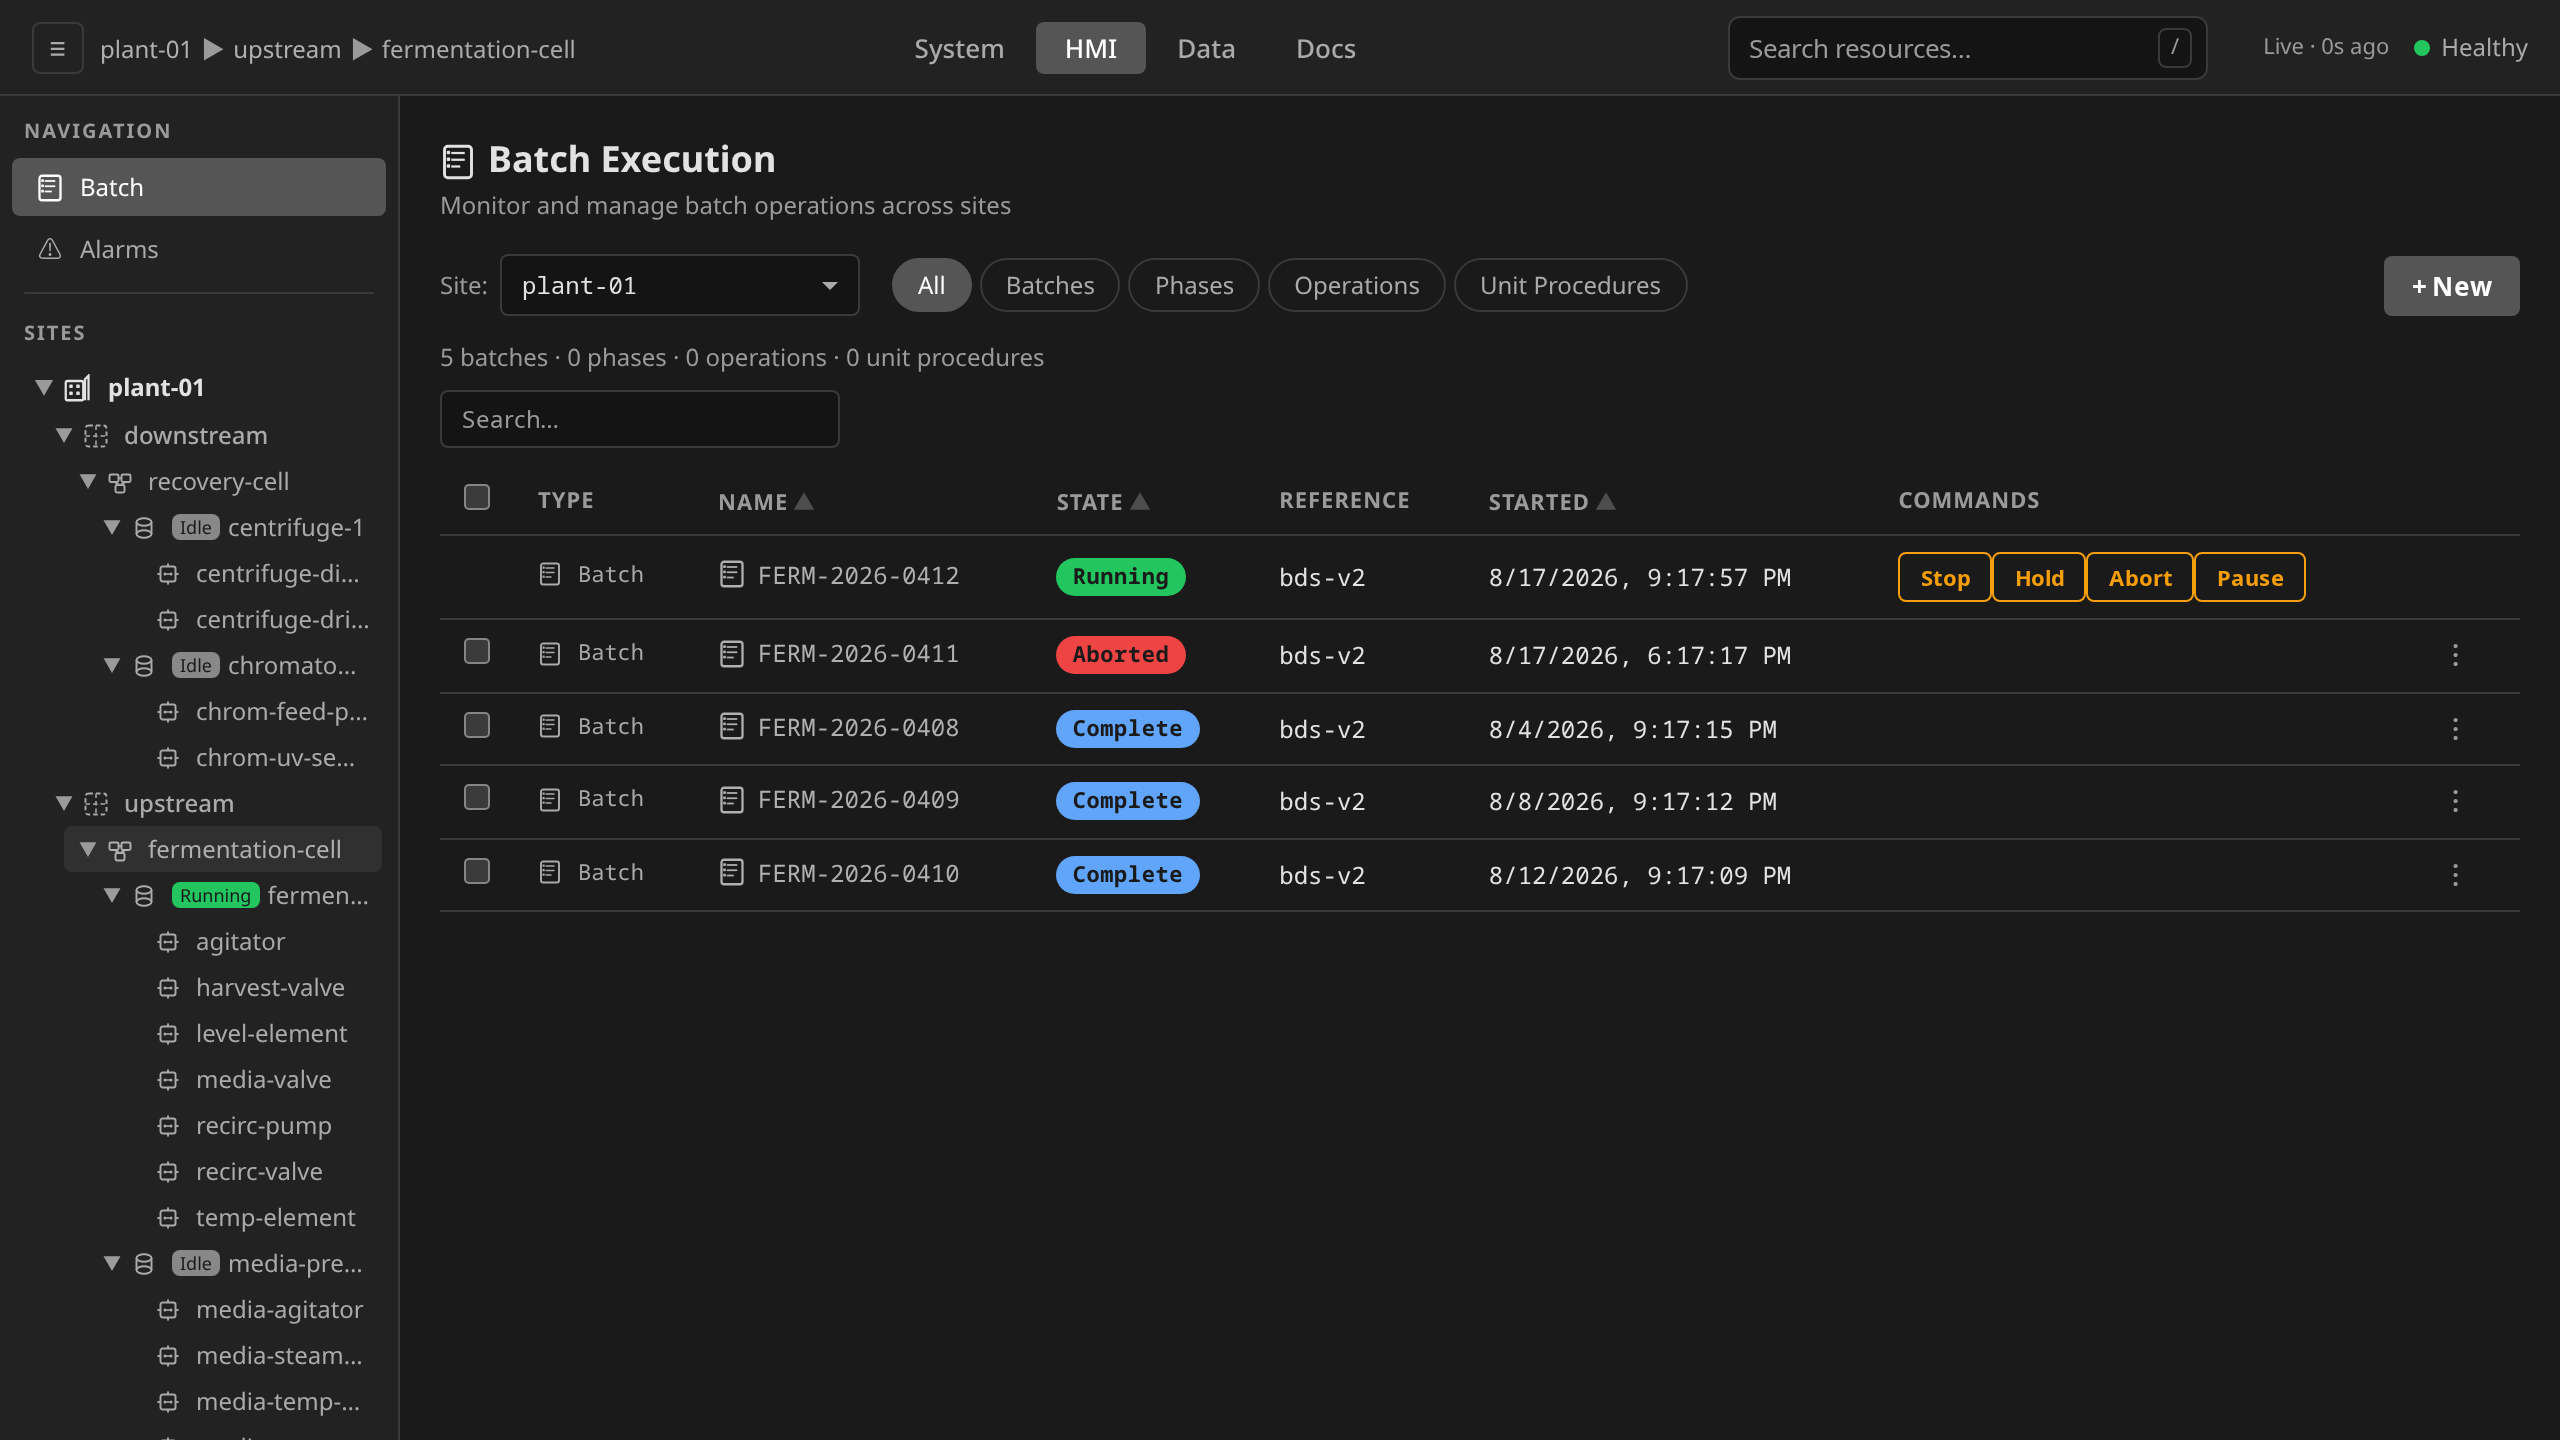Collapse the upstream tree node

point(64,803)
